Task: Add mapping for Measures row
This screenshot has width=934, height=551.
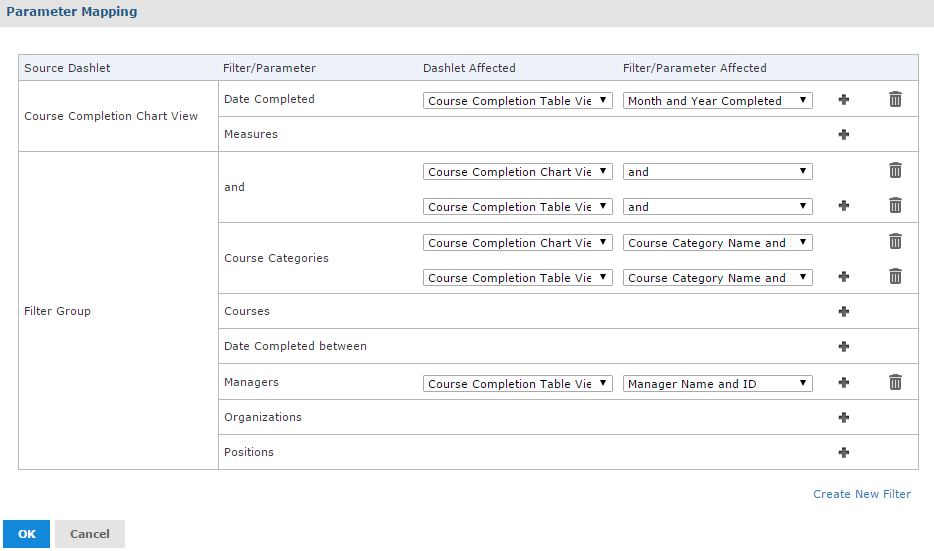Action: coord(843,135)
